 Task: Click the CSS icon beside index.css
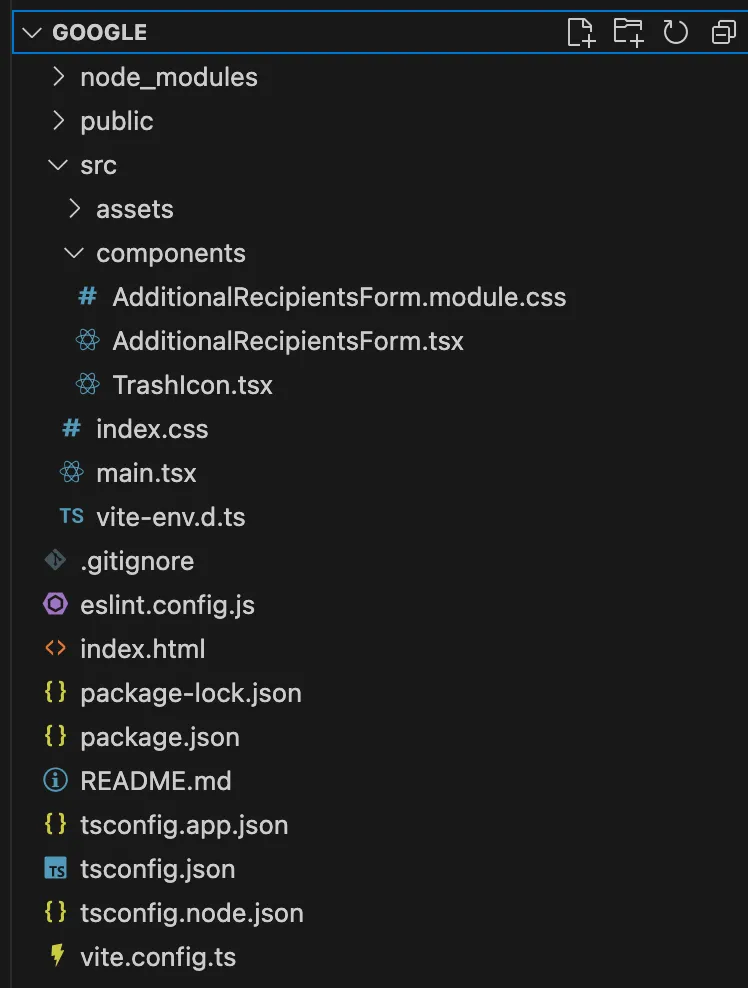[71, 428]
